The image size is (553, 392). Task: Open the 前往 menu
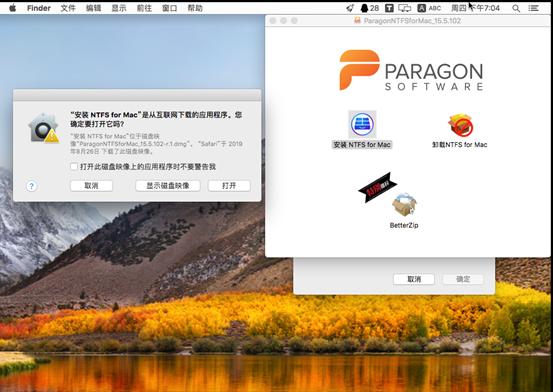click(x=144, y=8)
